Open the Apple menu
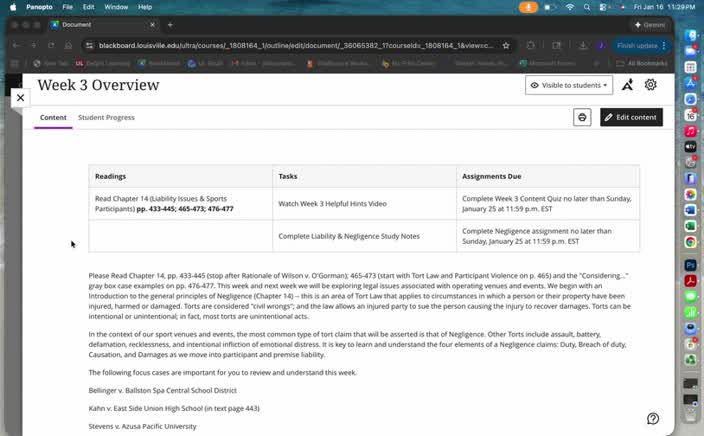This screenshot has height=436, width=704. pos(13,7)
